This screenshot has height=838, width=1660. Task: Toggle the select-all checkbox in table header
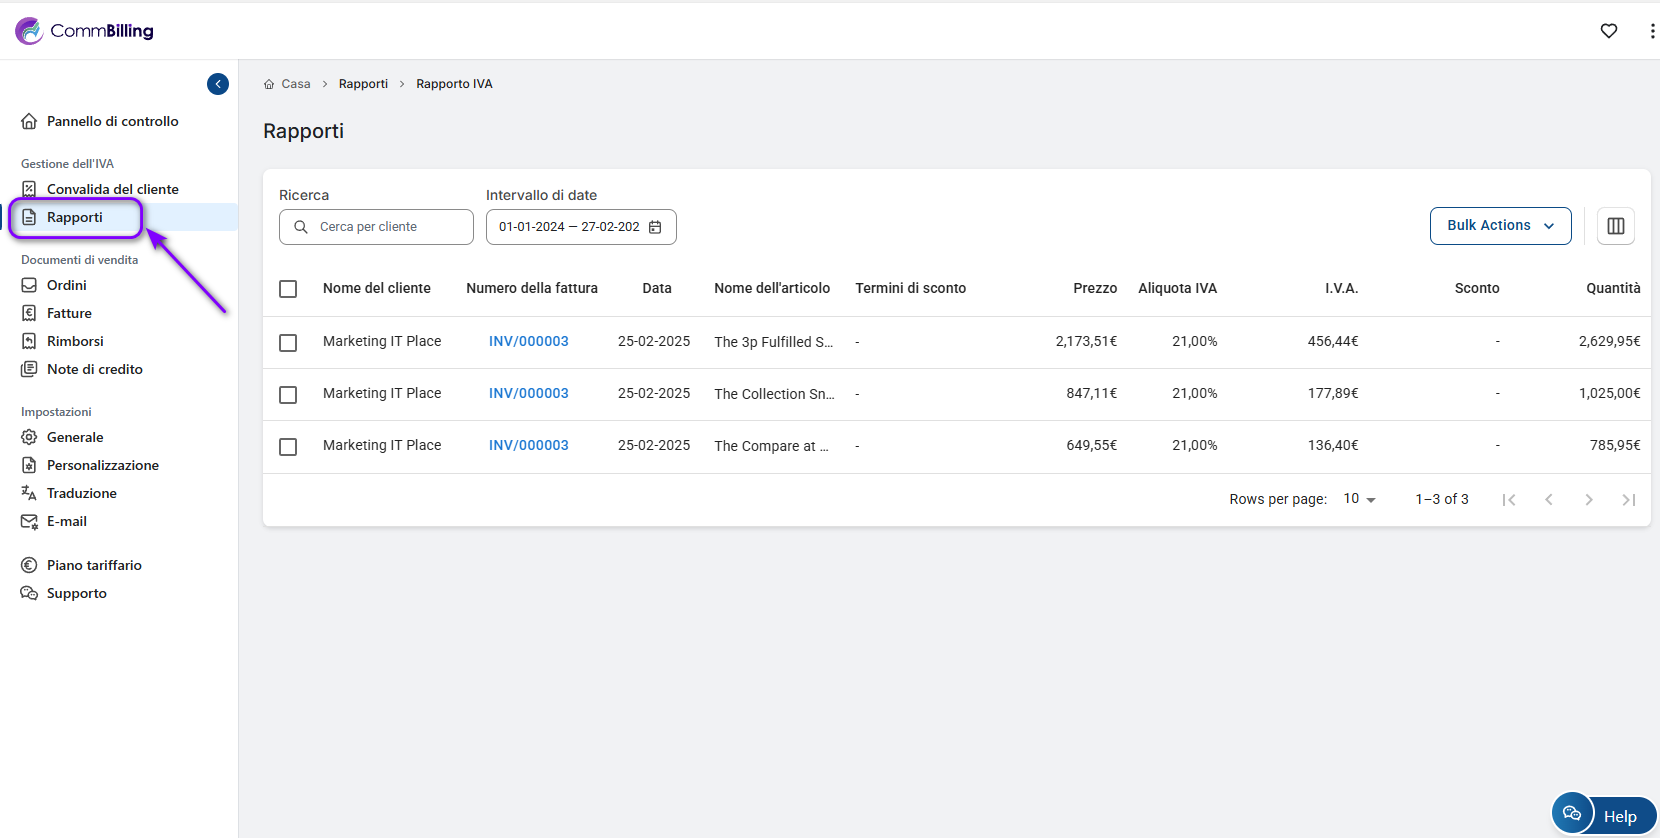(x=288, y=289)
